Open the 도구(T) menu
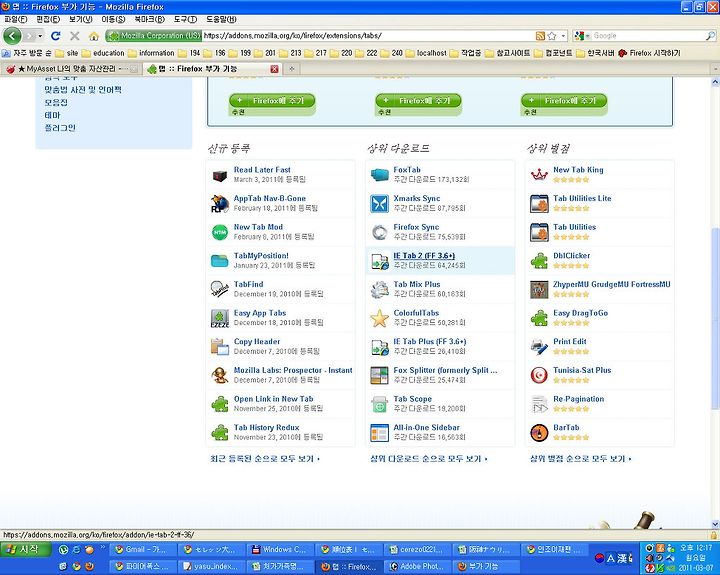This screenshot has height=575, width=720. point(185,19)
